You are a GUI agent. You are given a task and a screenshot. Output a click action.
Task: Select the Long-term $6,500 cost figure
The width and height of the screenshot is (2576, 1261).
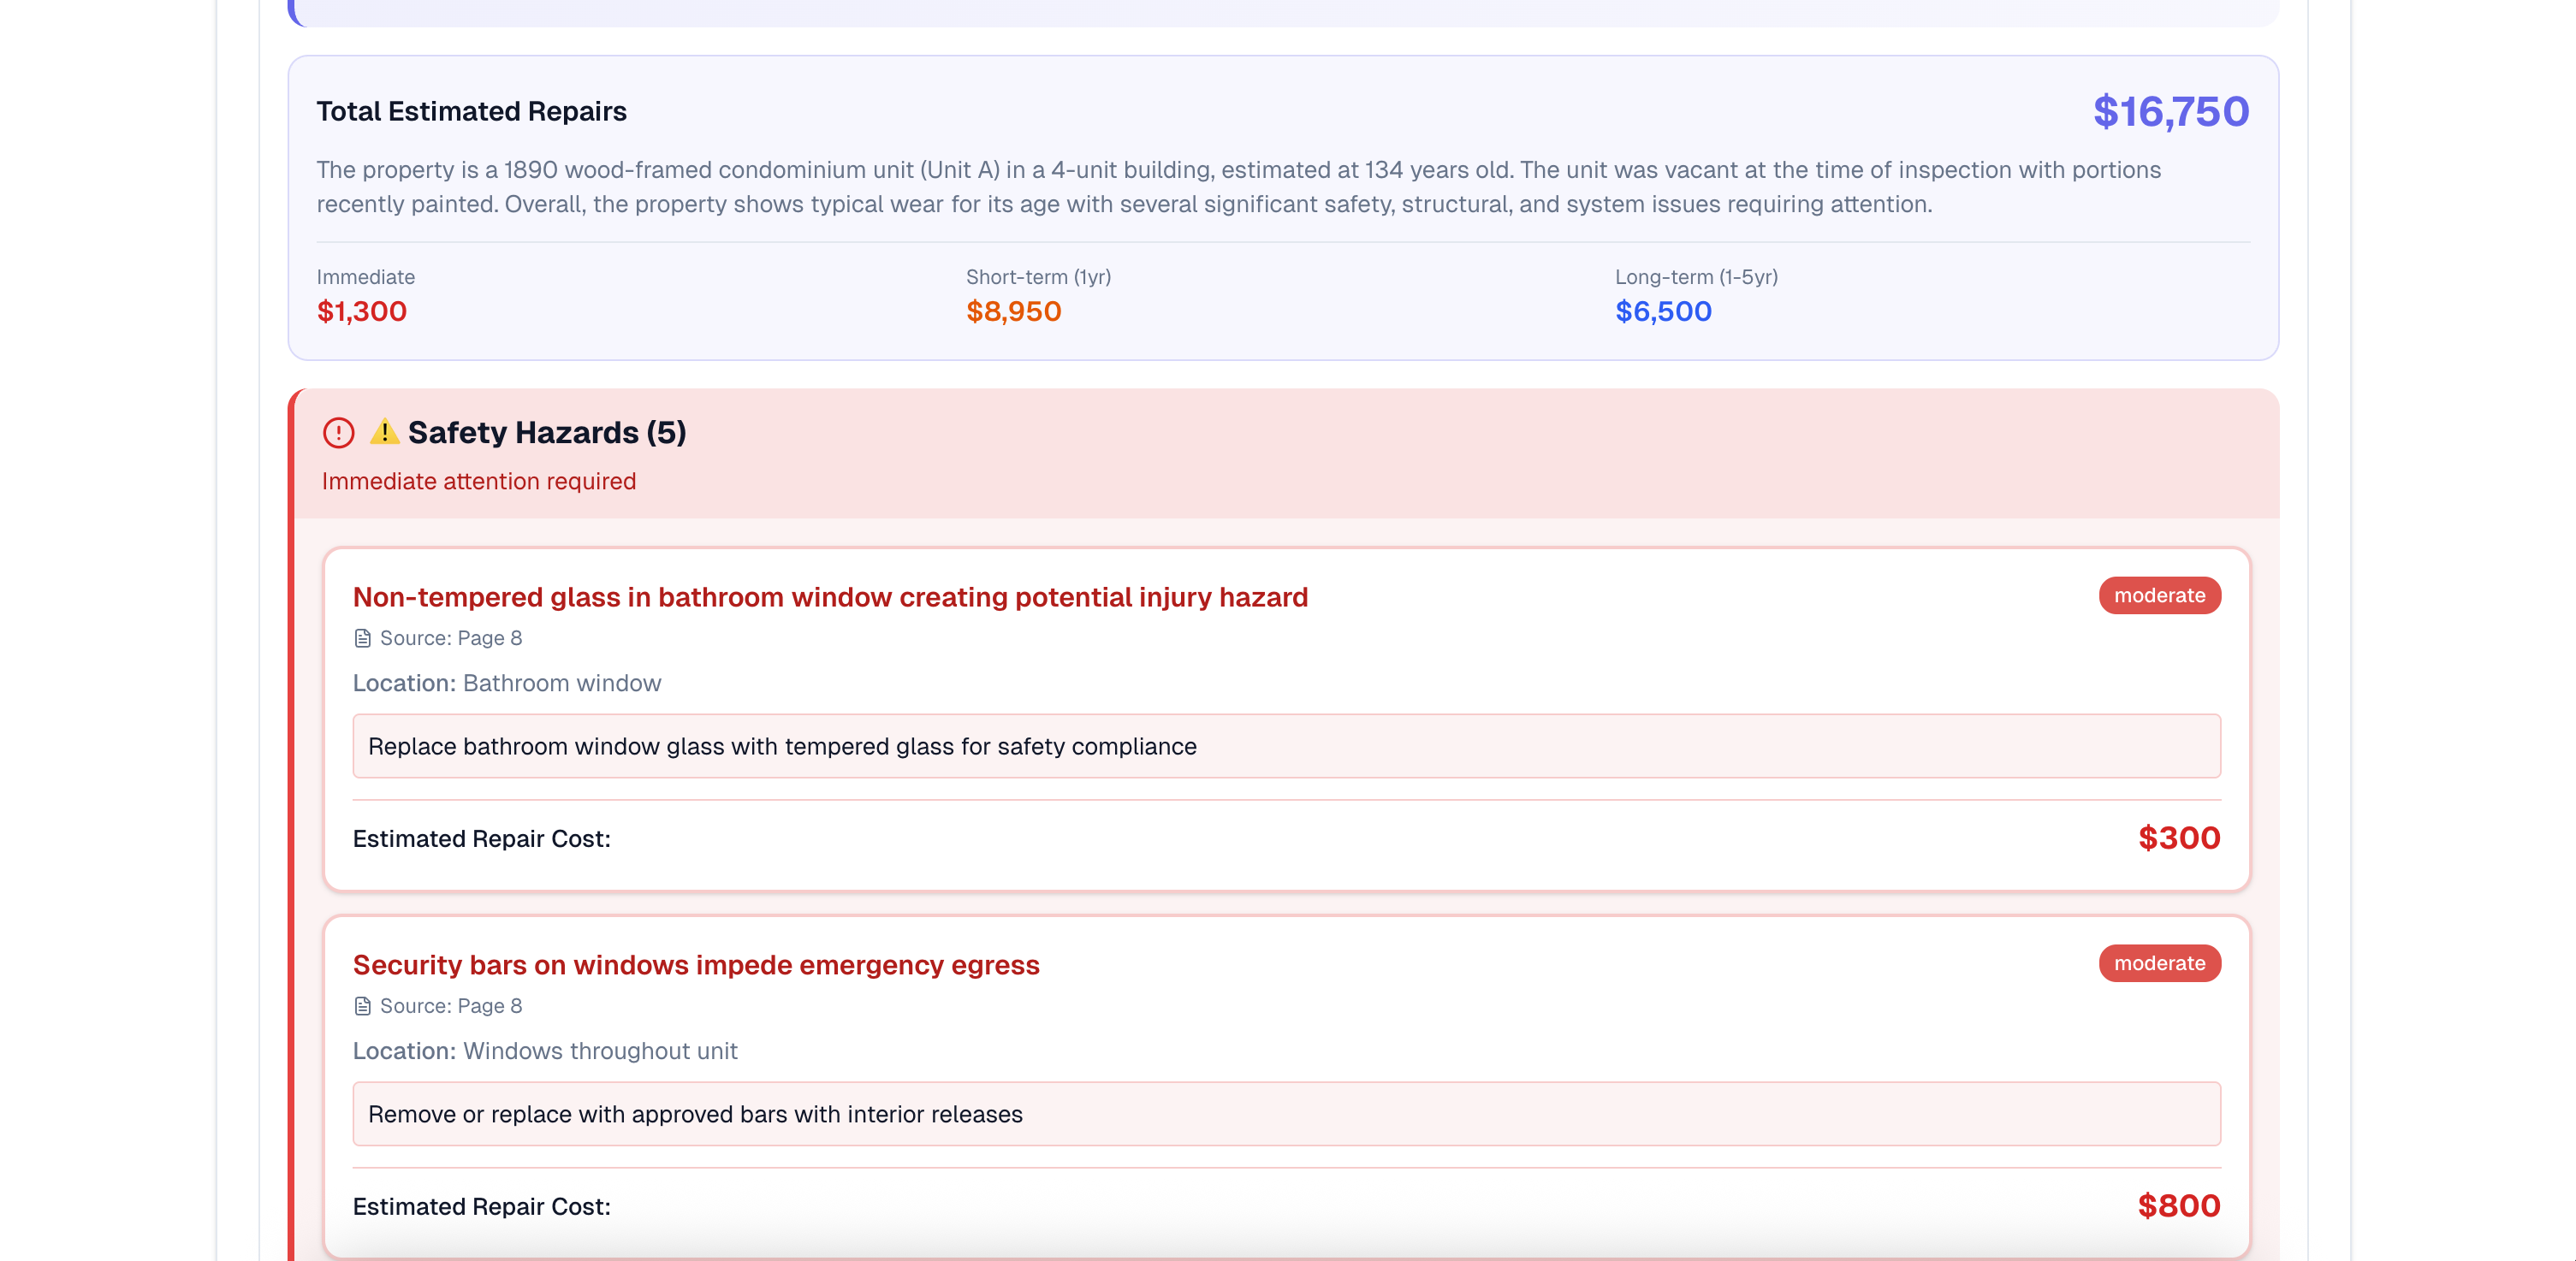pyautogui.click(x=1662, y=312)
